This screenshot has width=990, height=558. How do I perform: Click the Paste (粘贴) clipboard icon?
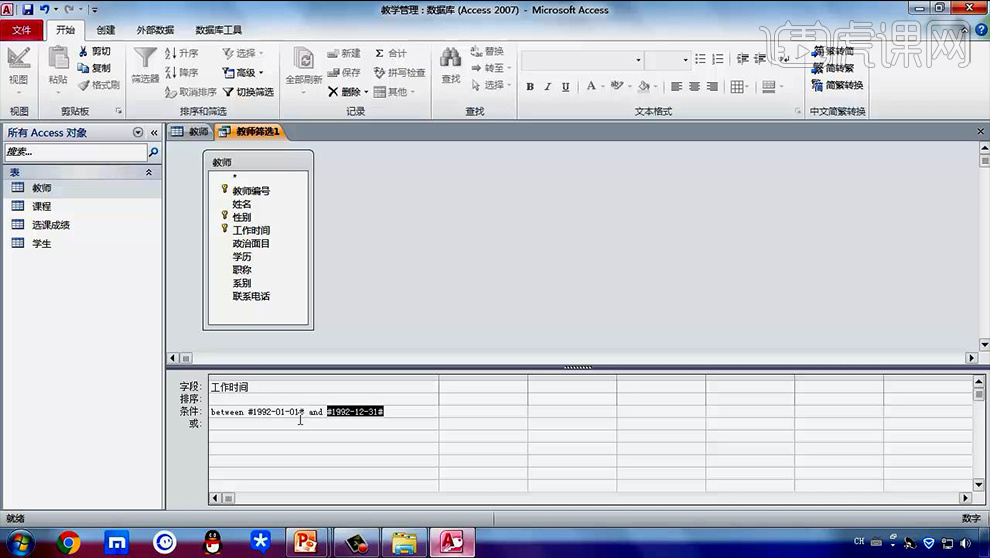pyautogui.click(x=58, y=58)
